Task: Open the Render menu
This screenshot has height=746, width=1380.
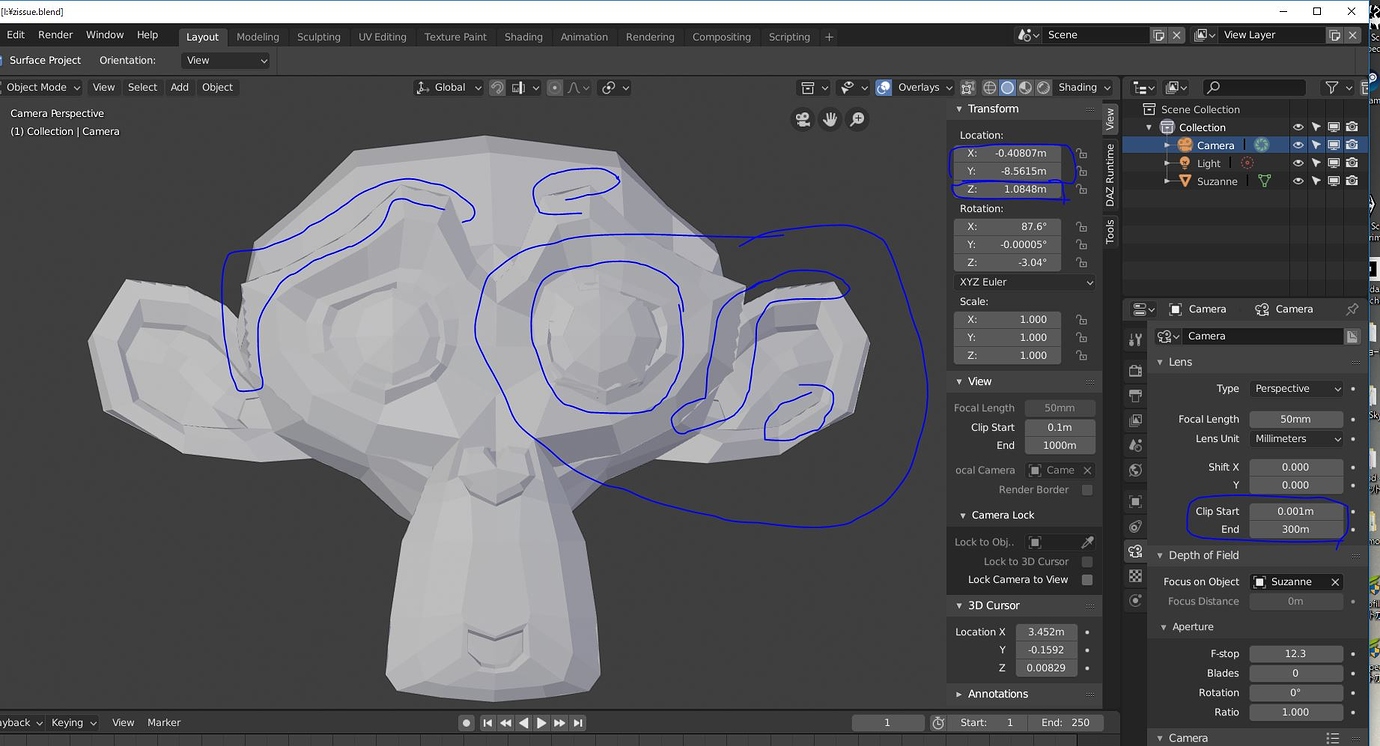Action: click(55, 35)
